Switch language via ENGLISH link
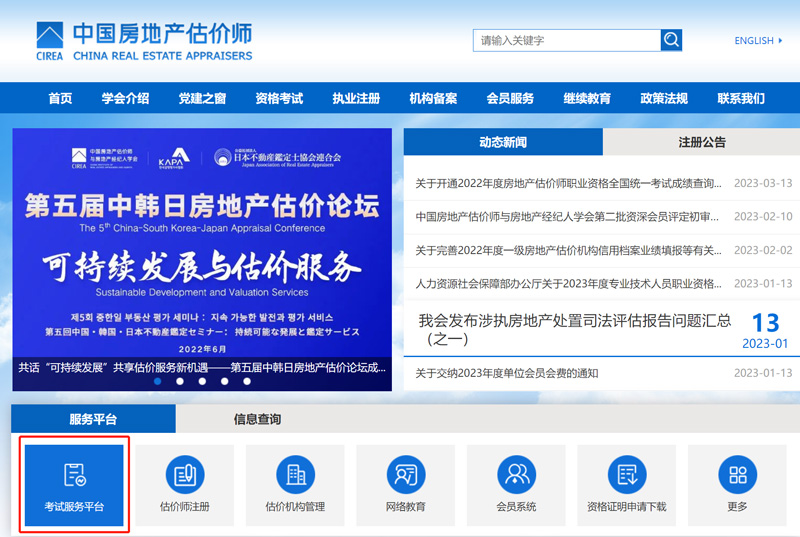Screen dimensions: 800x537 754,41
